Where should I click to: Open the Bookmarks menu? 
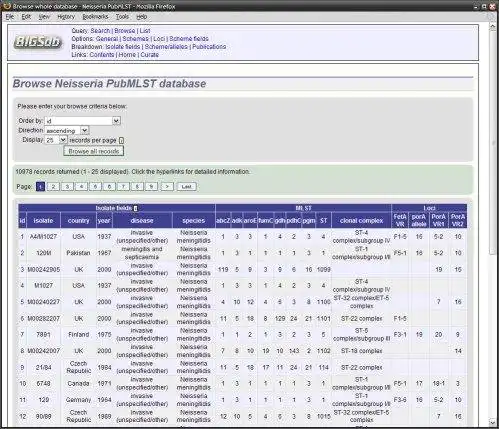pyautogui.click(x=95, y=17)
